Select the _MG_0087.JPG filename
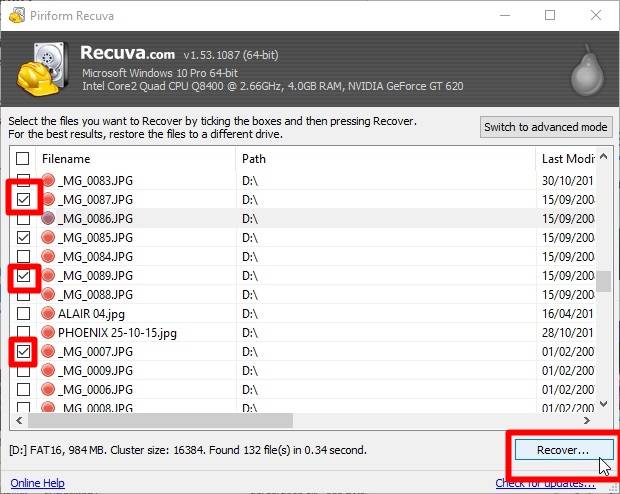The width and height of the screenshot is (620, 494). point(95,200)
